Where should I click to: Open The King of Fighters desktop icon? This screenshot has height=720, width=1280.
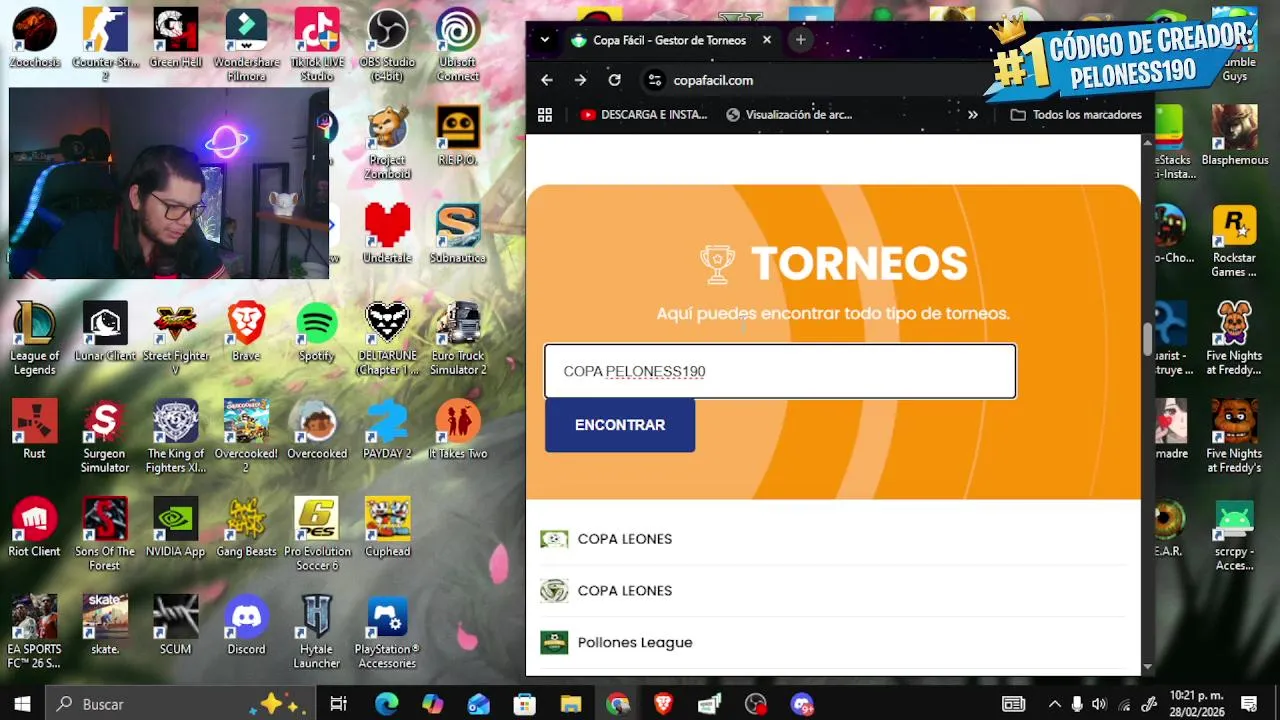(175, 436)
